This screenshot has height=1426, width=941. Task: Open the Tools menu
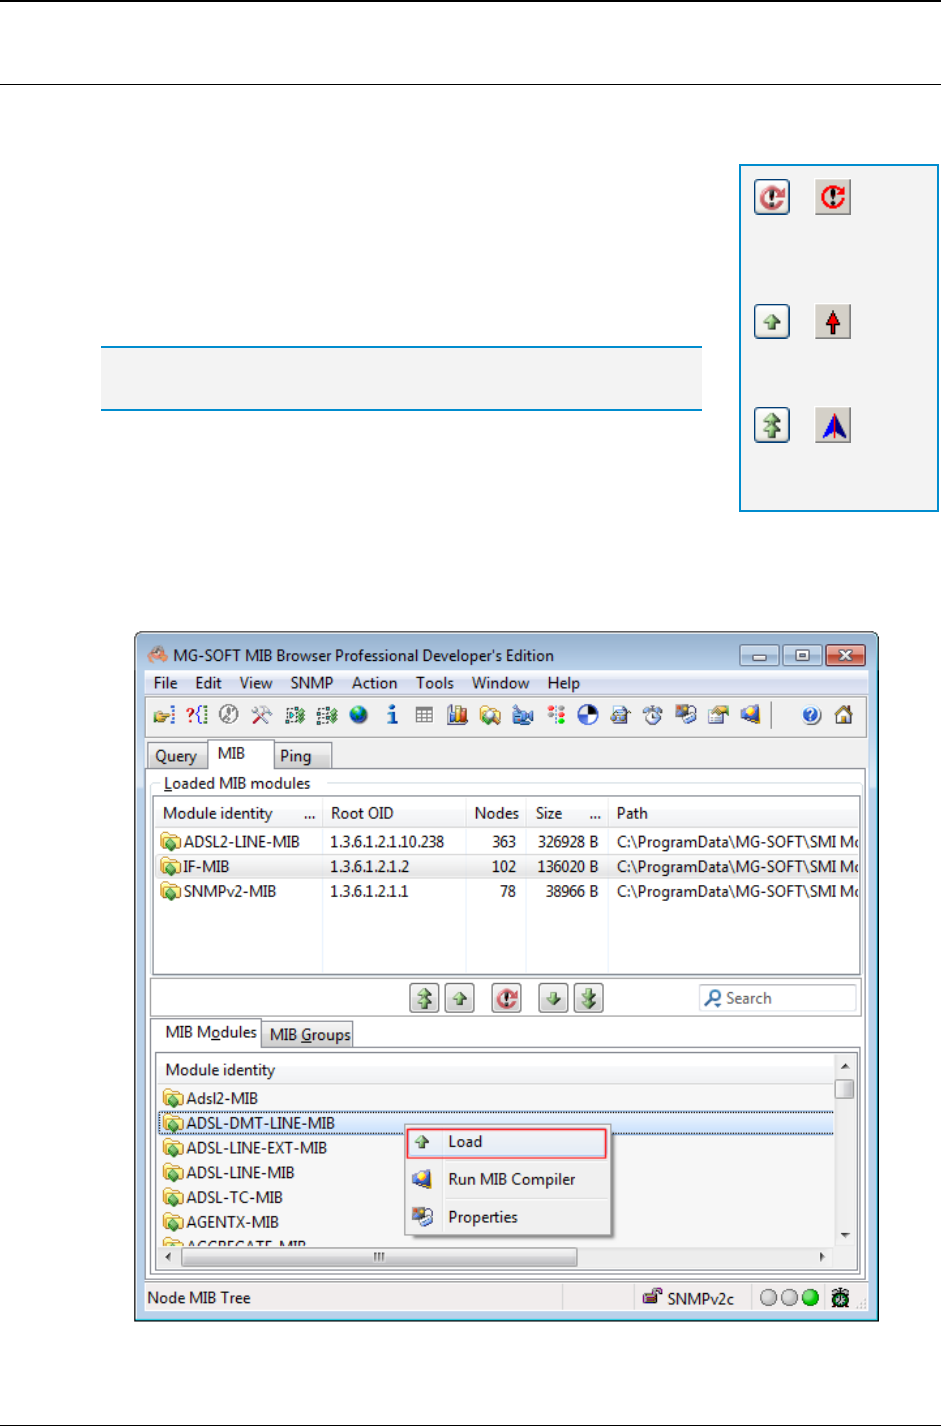coord(435,683)
